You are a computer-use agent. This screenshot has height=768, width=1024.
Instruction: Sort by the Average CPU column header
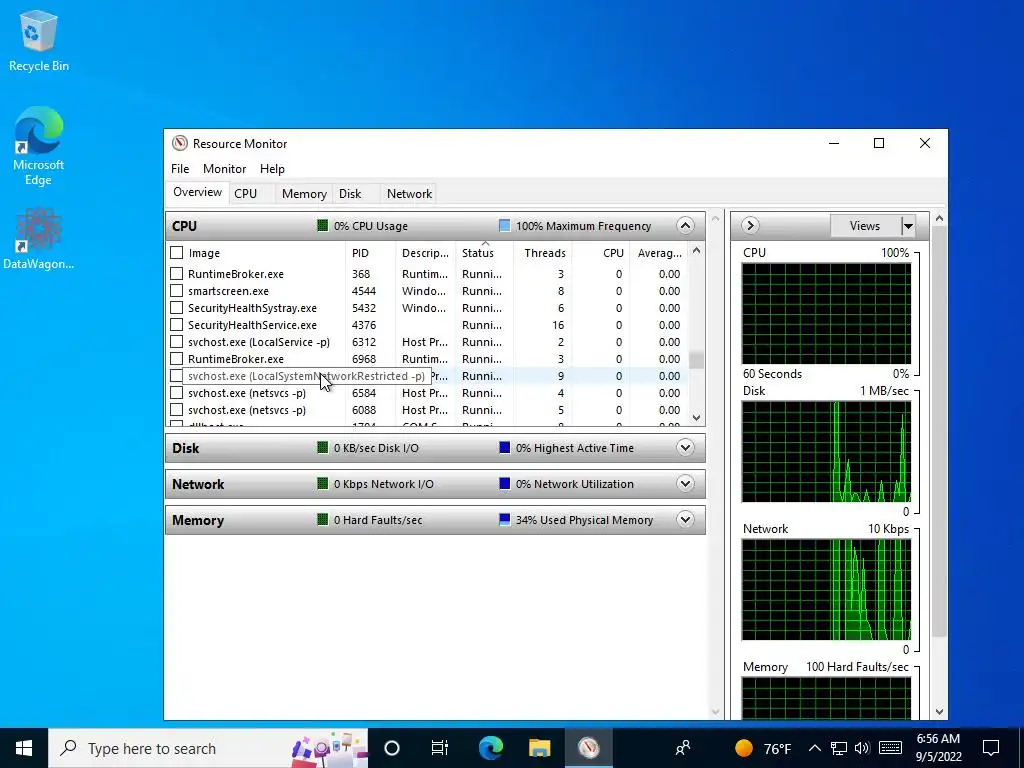point(659,253)
